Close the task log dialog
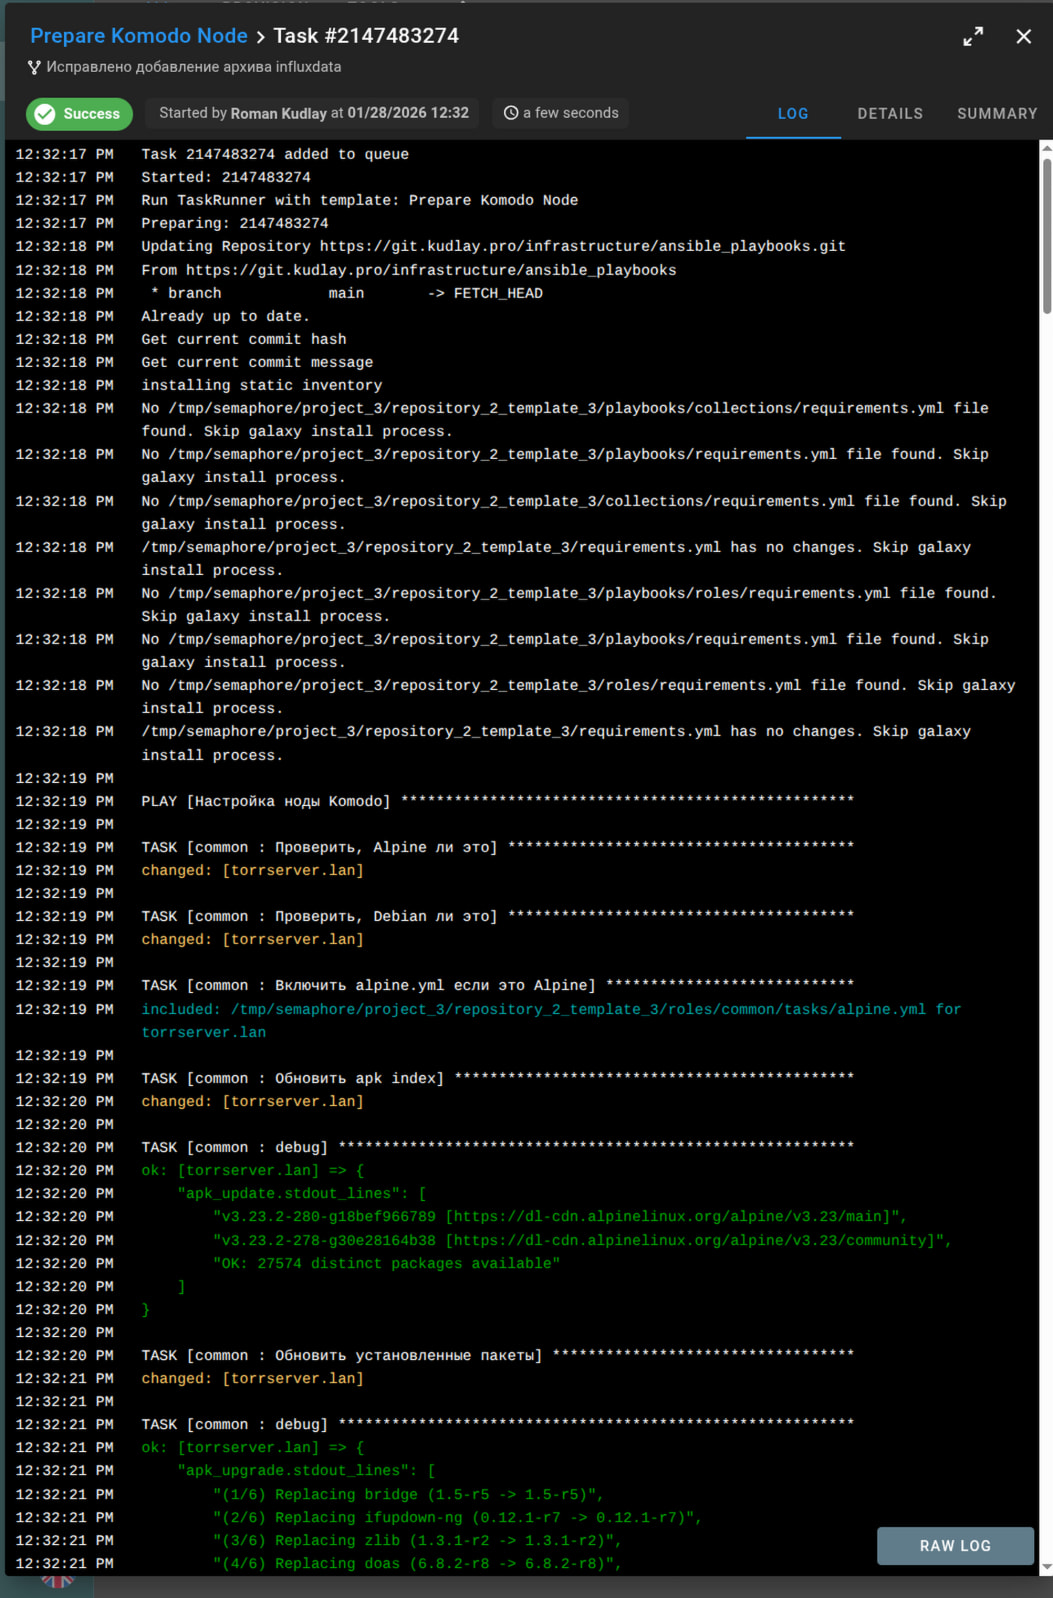The width and height of the screenshot is (1053, 1598). coord(1023,37)
